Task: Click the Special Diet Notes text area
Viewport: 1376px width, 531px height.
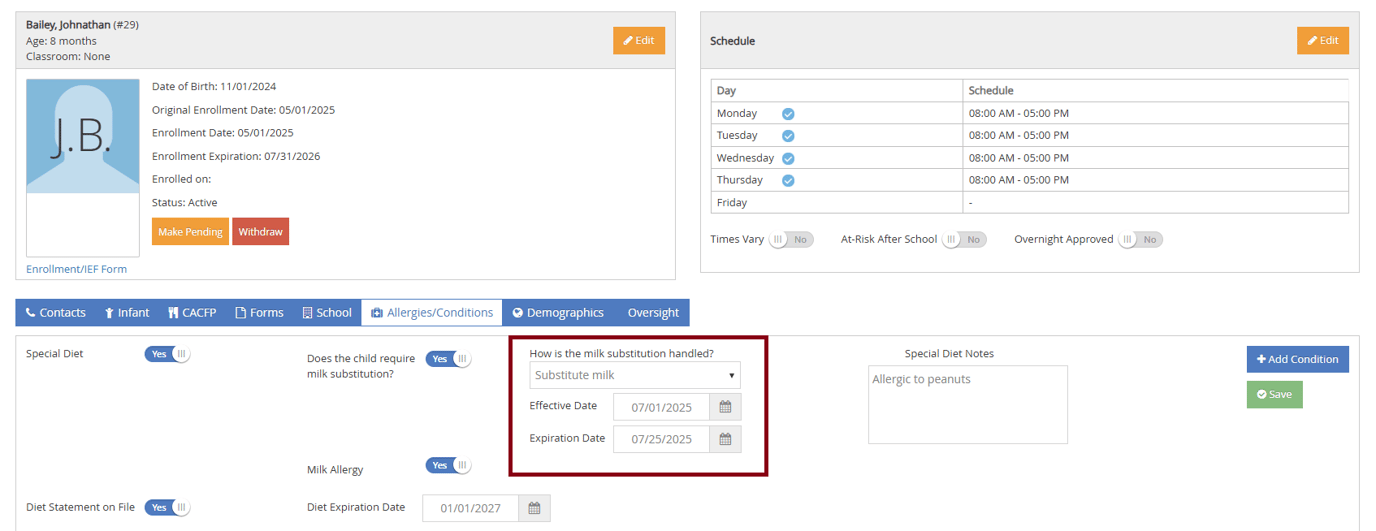Action: pyautogui.click(x=967, y=405)
